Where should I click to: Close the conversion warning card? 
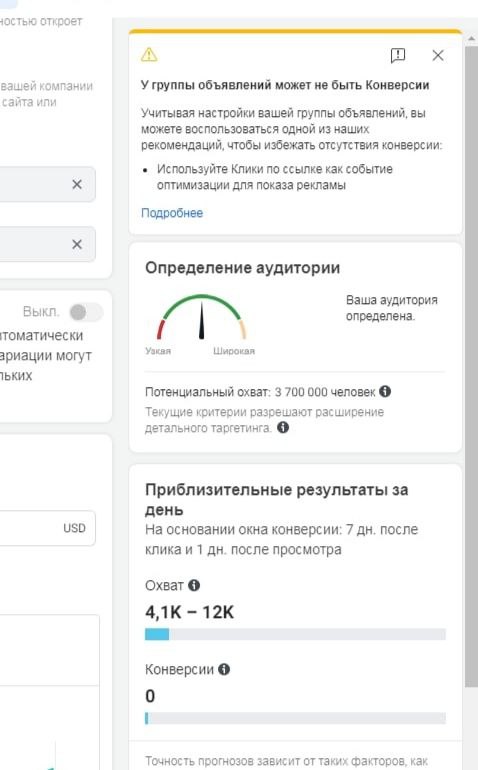pos(438,55)
